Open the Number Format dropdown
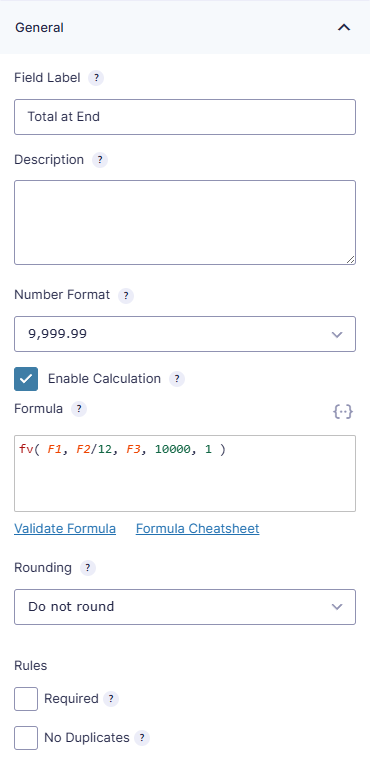Screen dimensions: 370x777 tap(185, 334)
